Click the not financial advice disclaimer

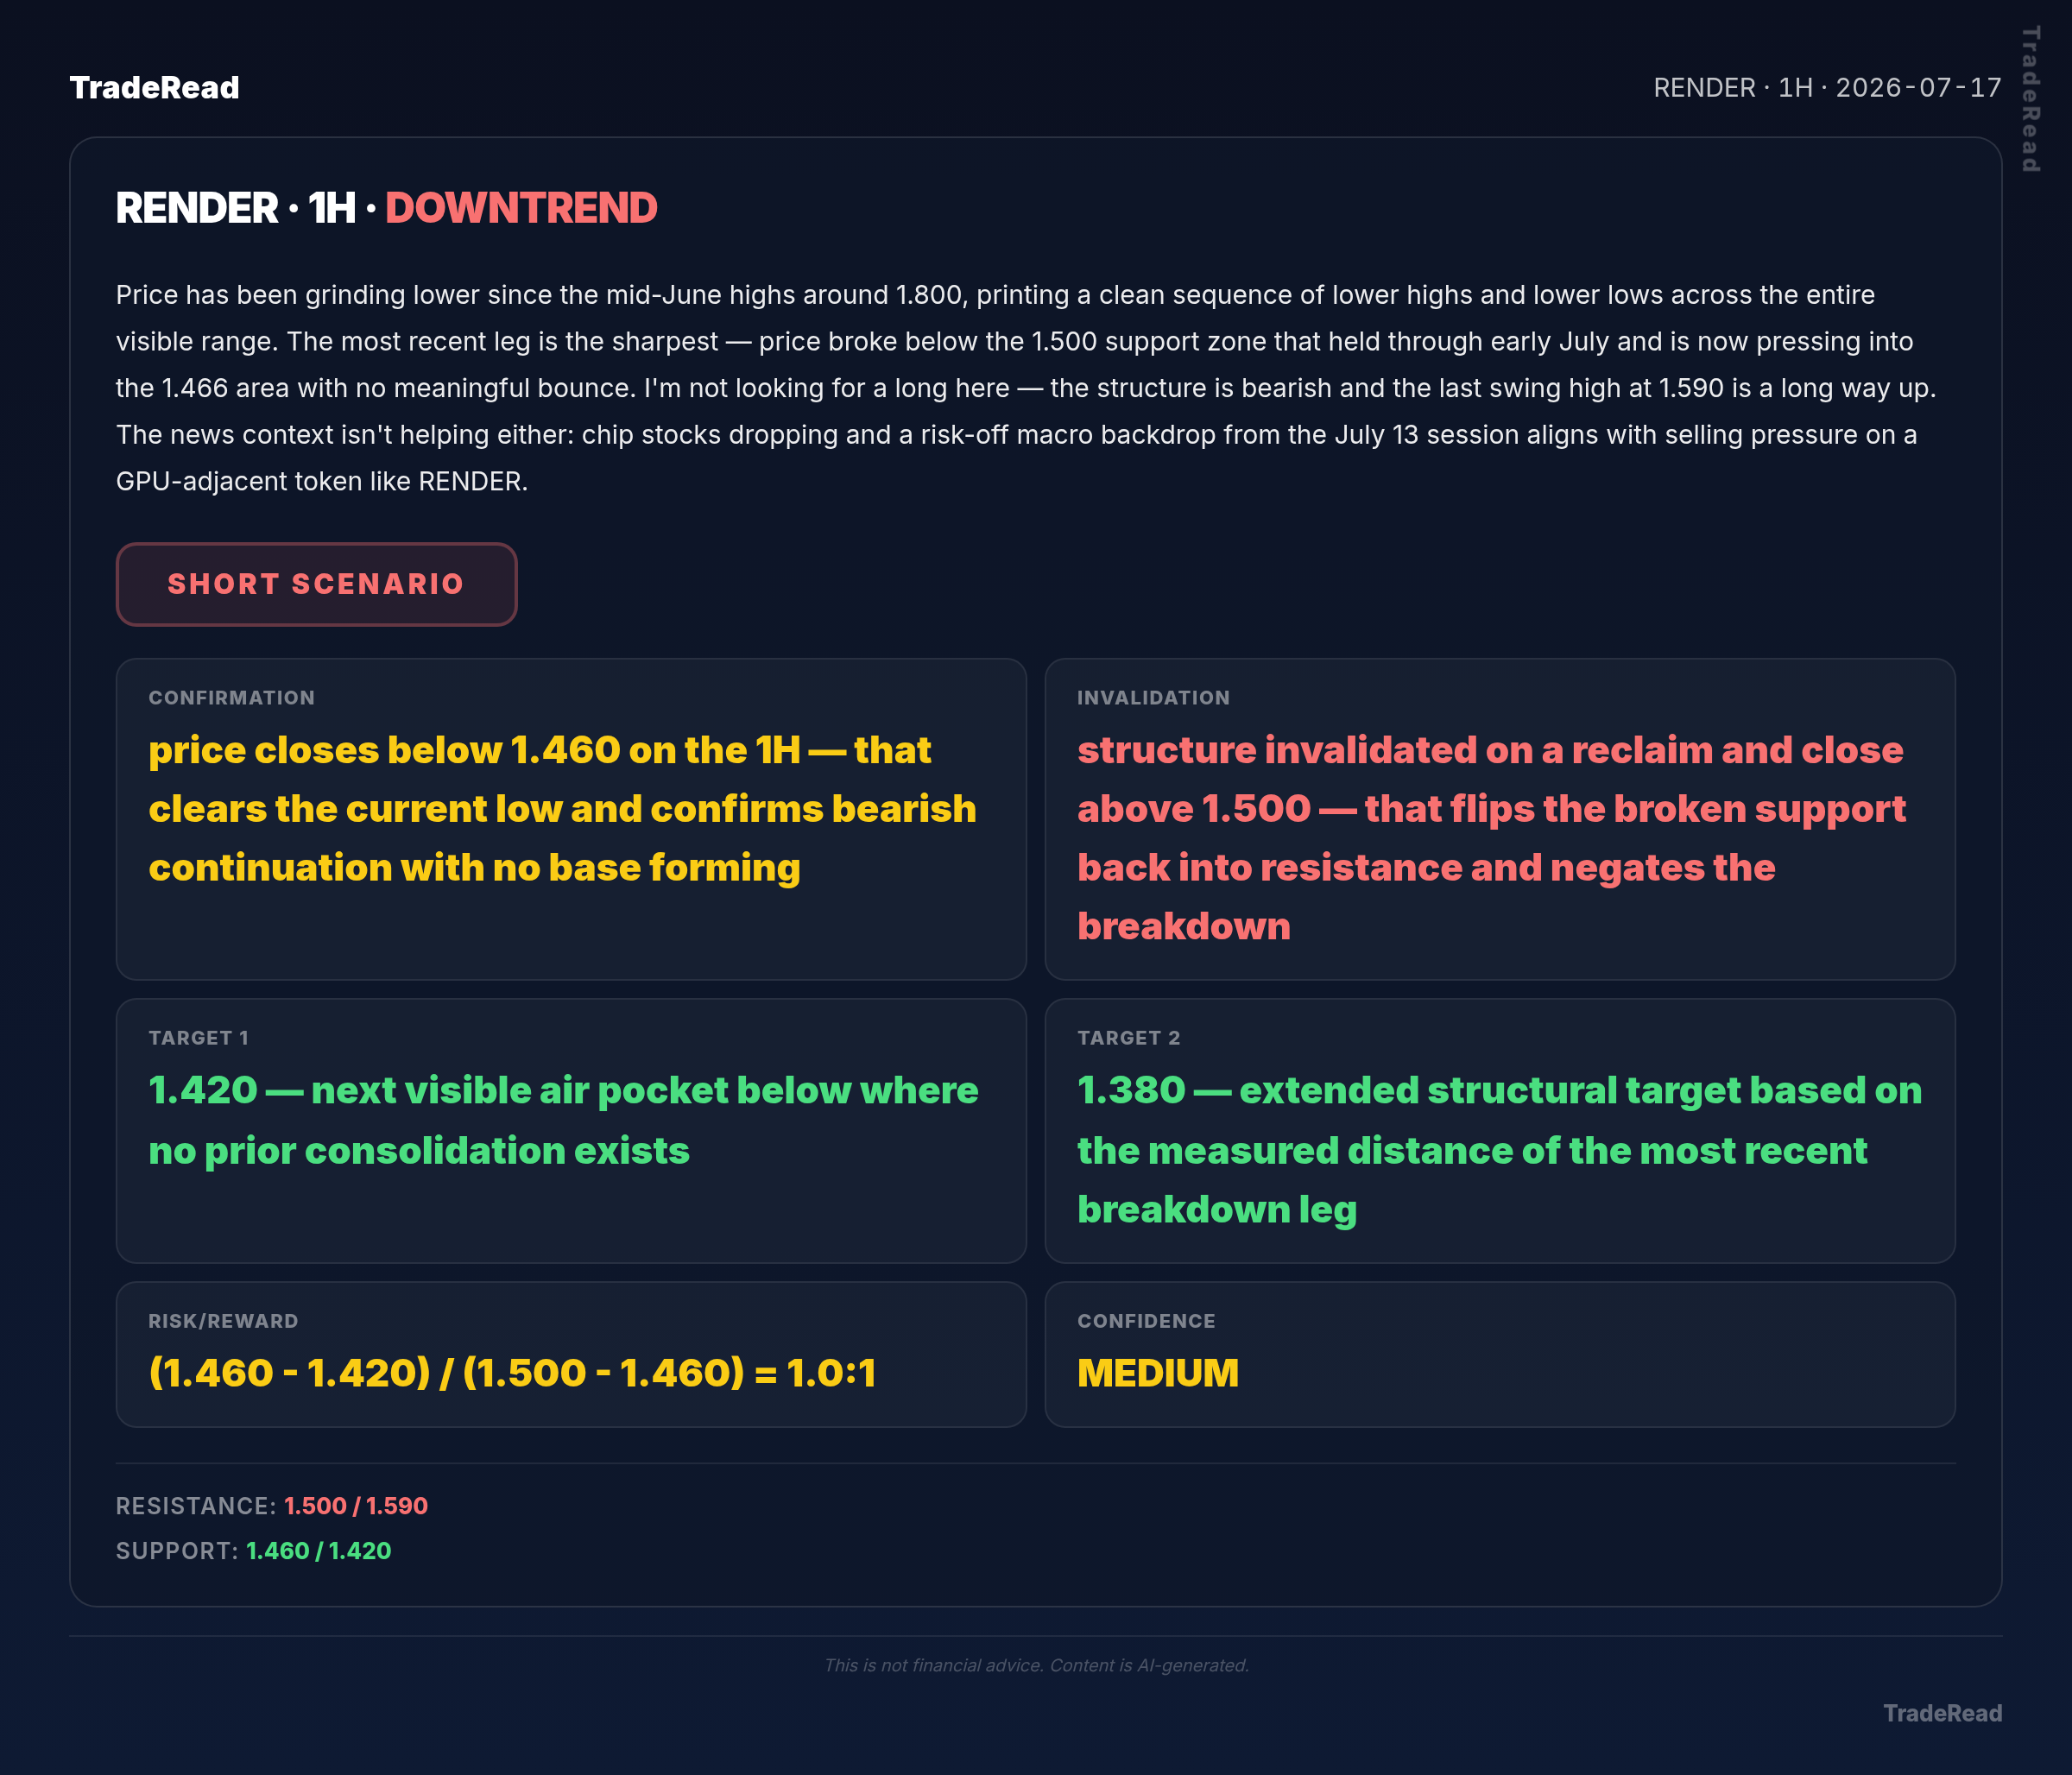pos(1036,1665)
